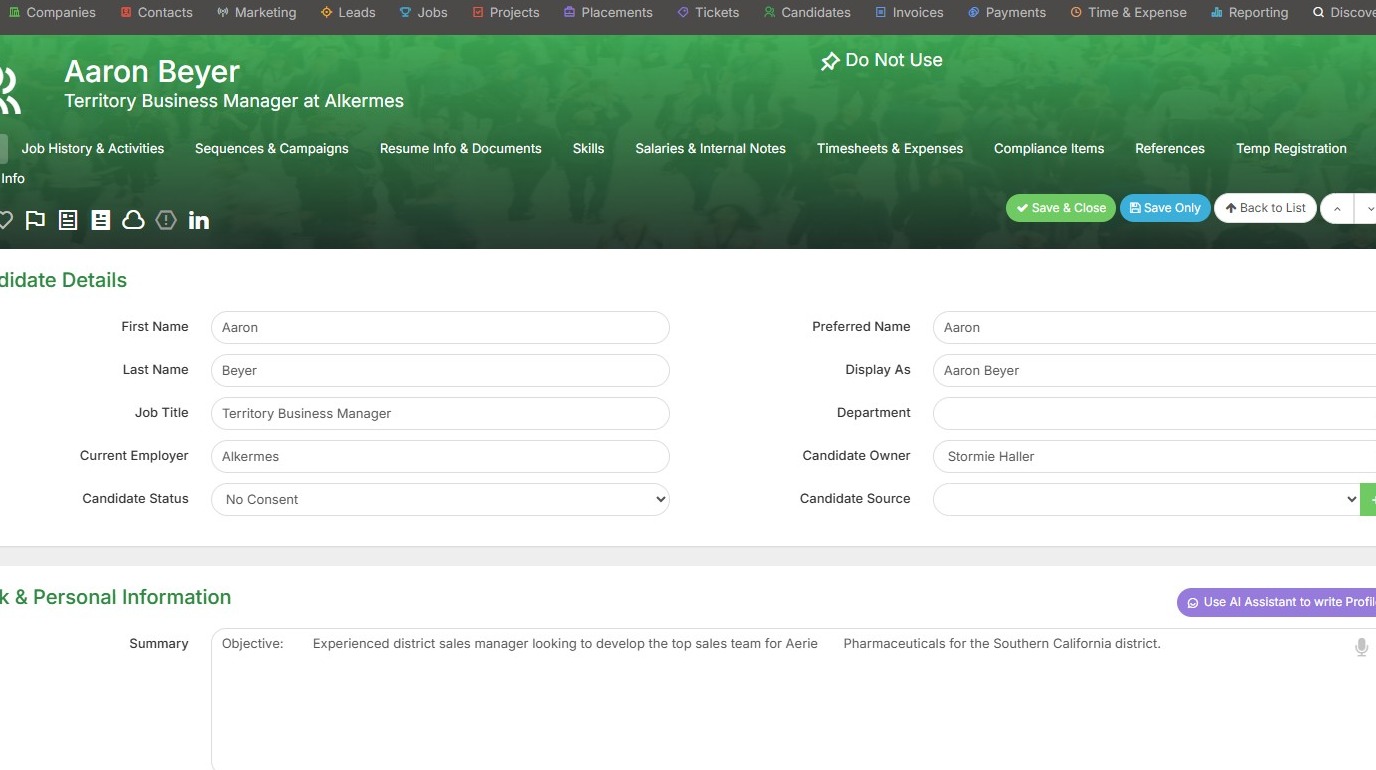Viewport: 1376px width, 770px height.
Task: Click the solid filled document icon
Action: (101, 220)
